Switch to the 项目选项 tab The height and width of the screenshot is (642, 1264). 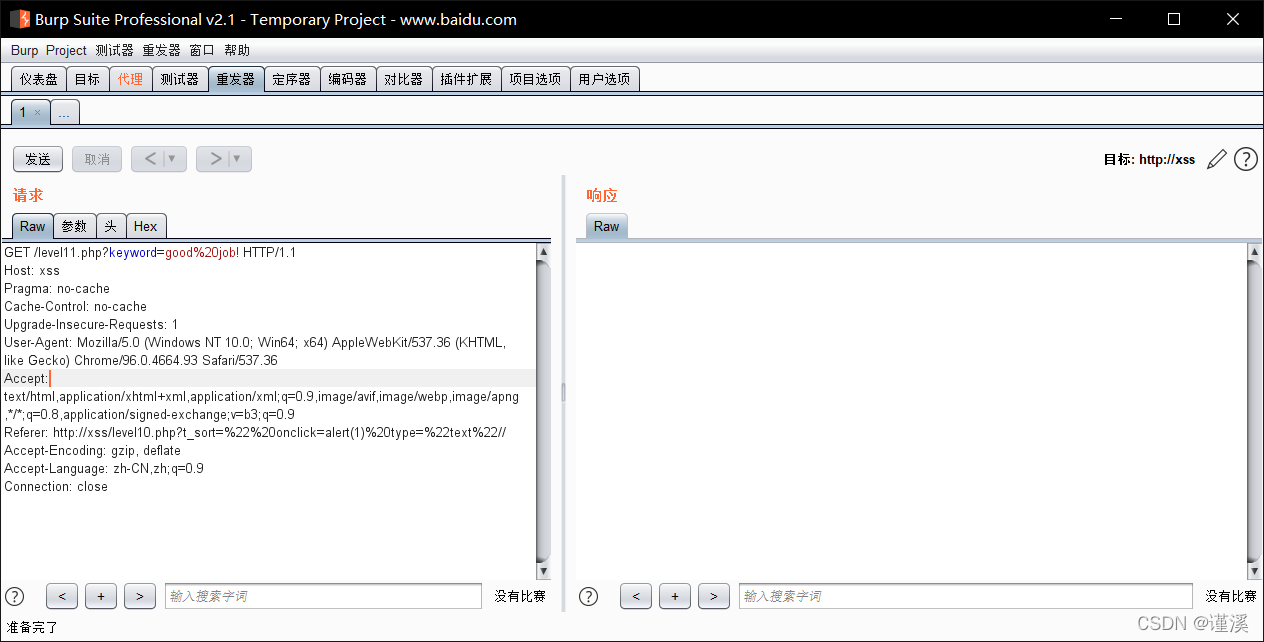pos(535,79)
